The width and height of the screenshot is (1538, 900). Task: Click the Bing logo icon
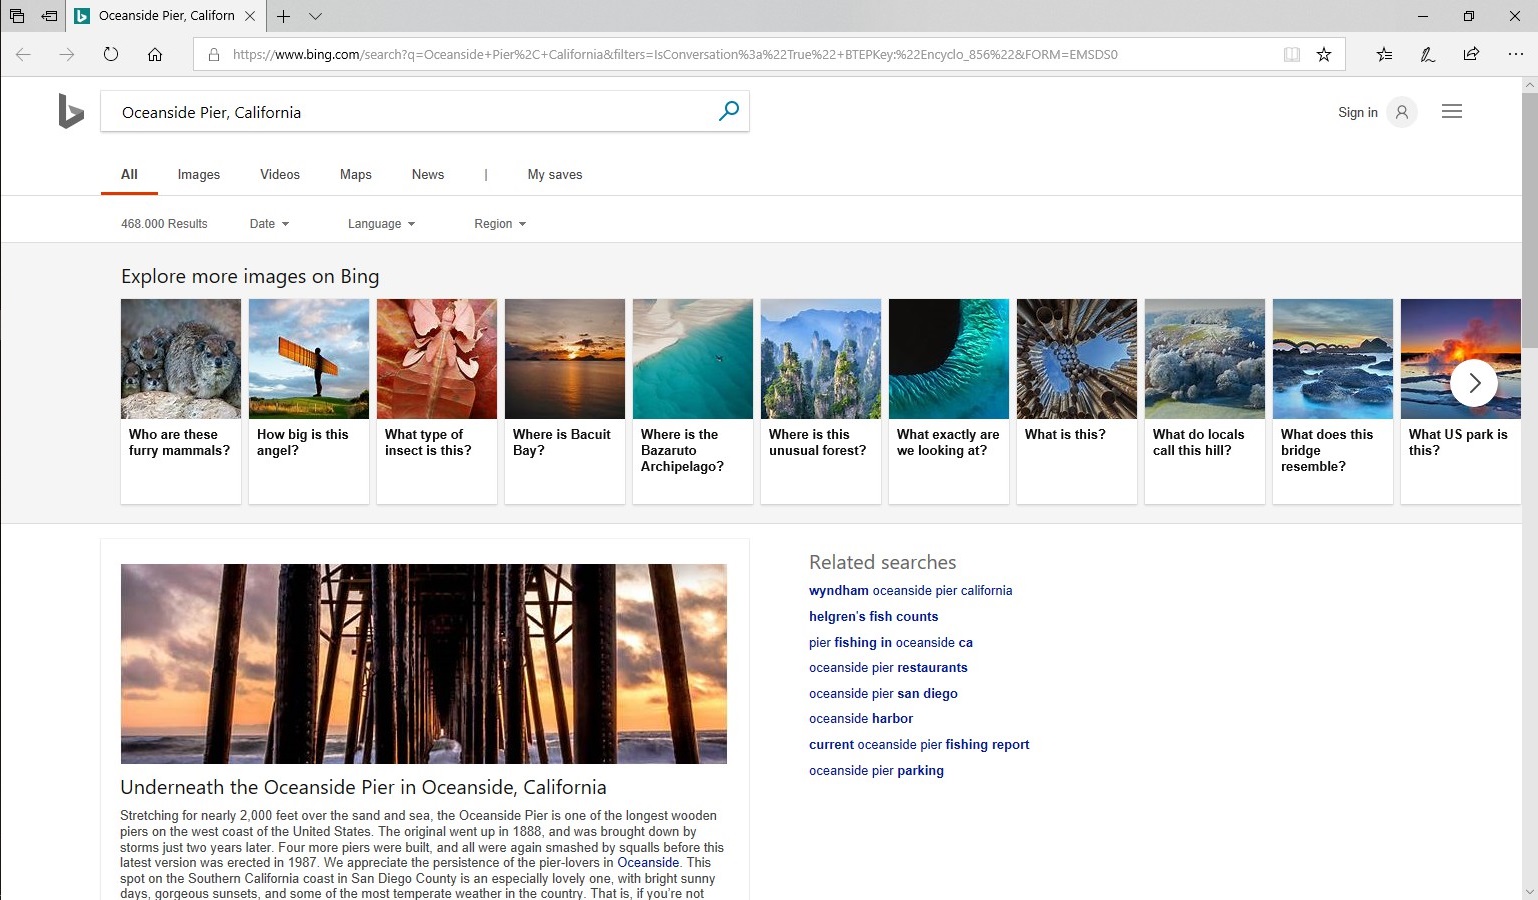click(x=70, y=111)
